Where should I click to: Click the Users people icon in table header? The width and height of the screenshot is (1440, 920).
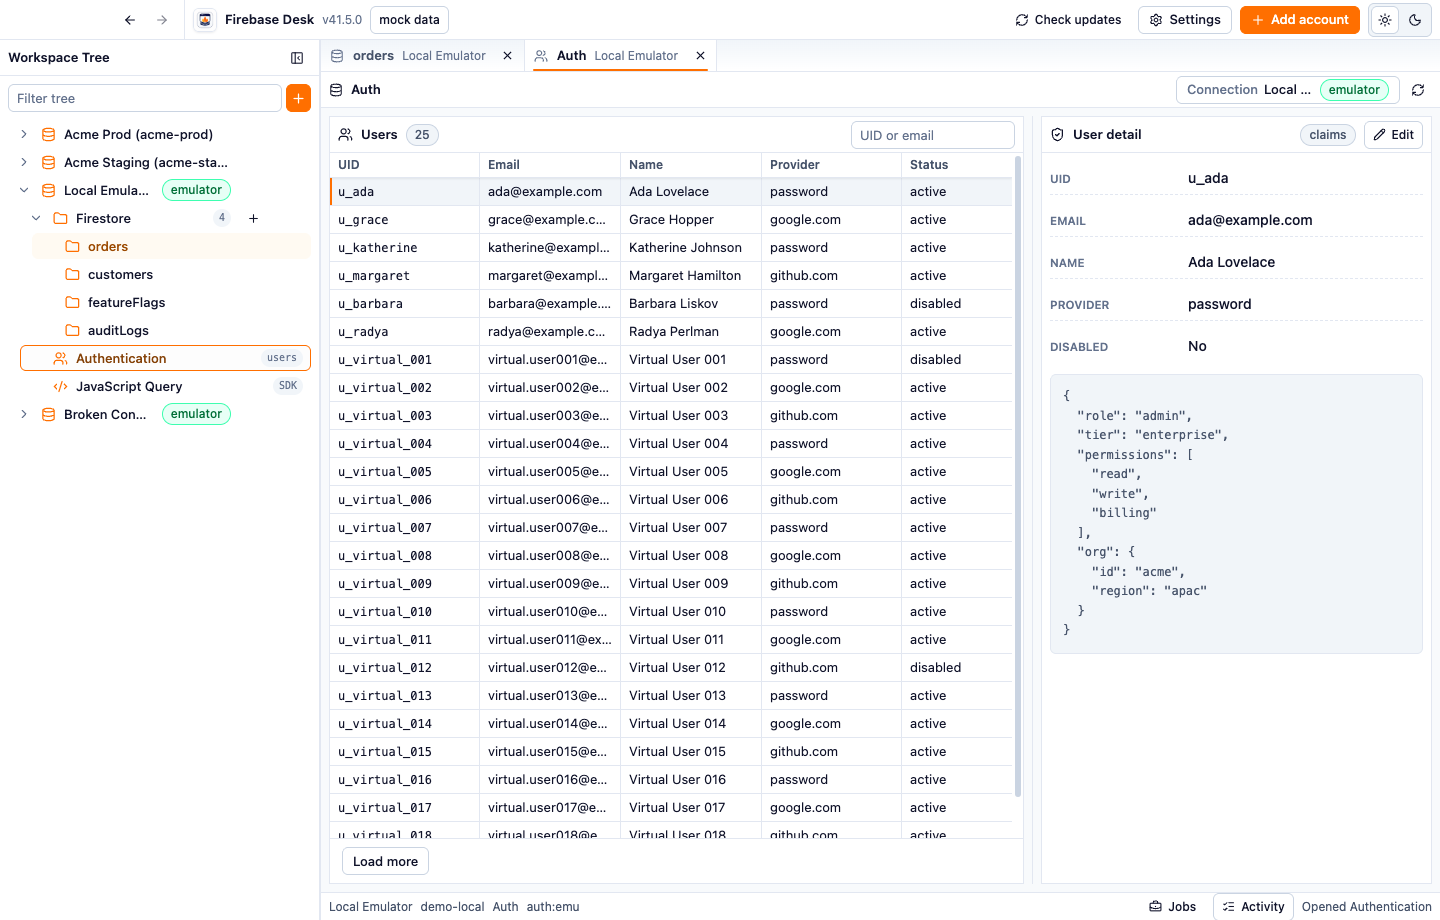346,135
